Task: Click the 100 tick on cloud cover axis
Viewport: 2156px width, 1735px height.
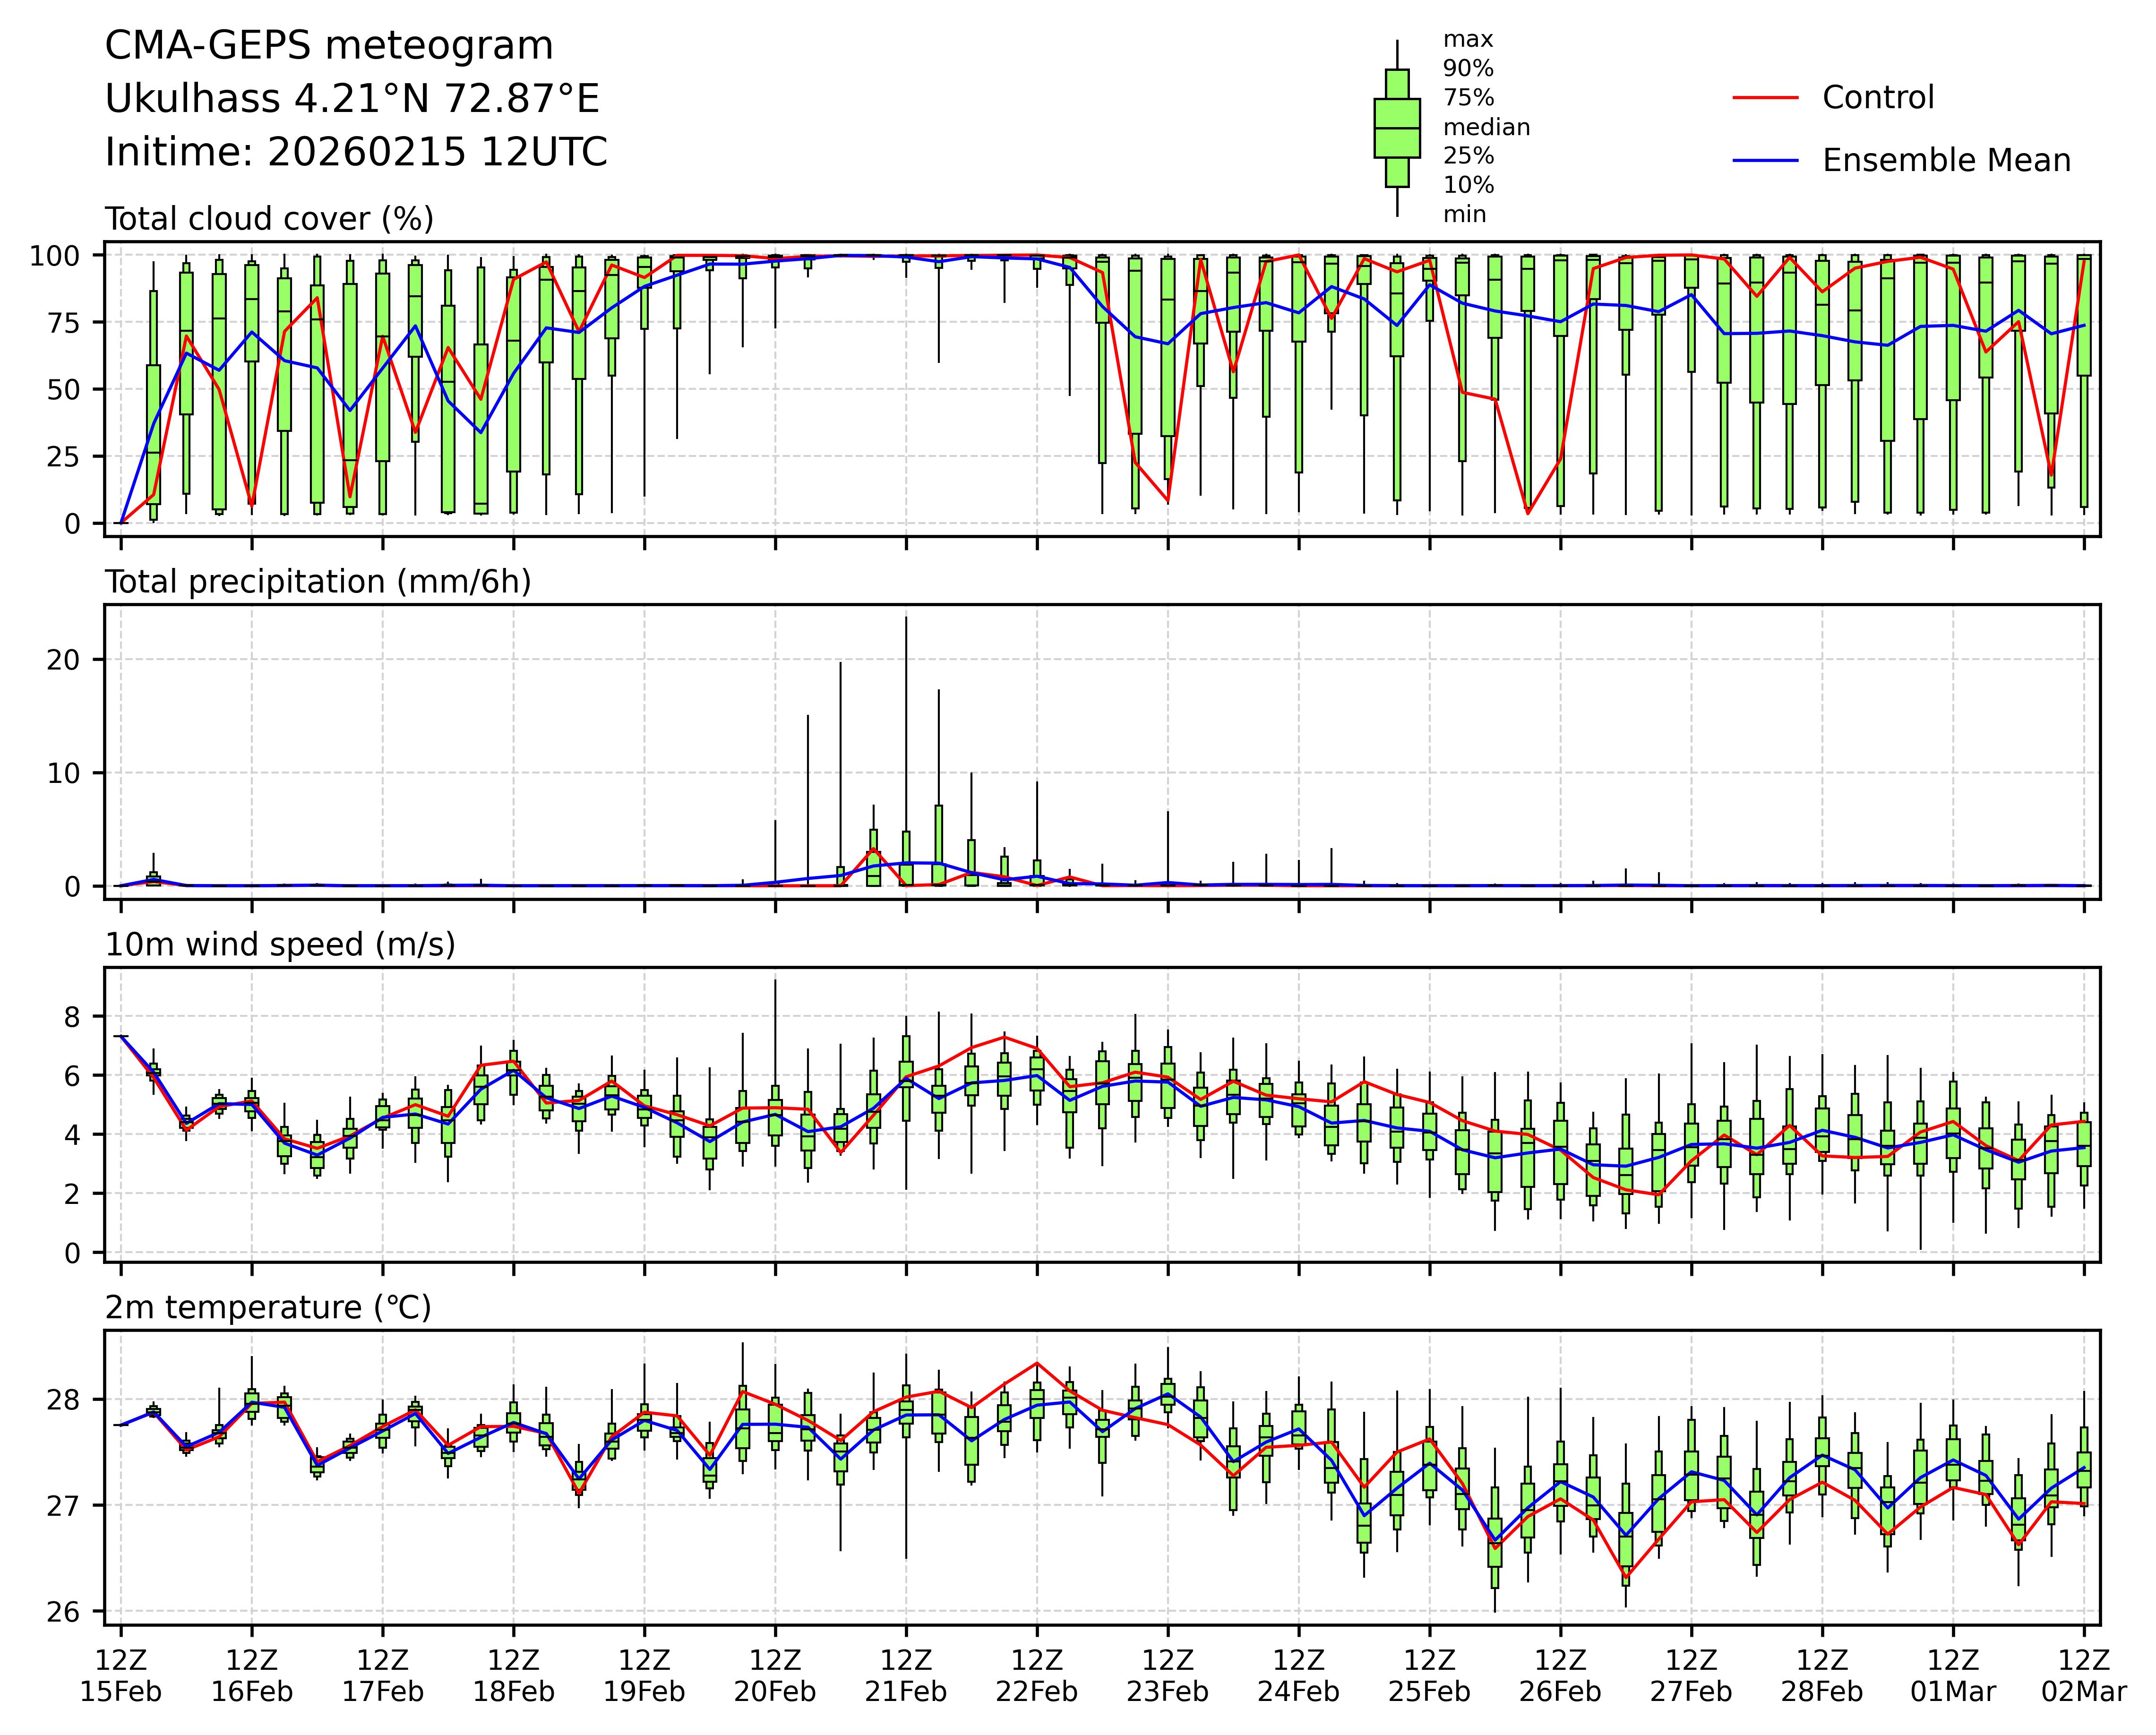Action: pos(54,256)
